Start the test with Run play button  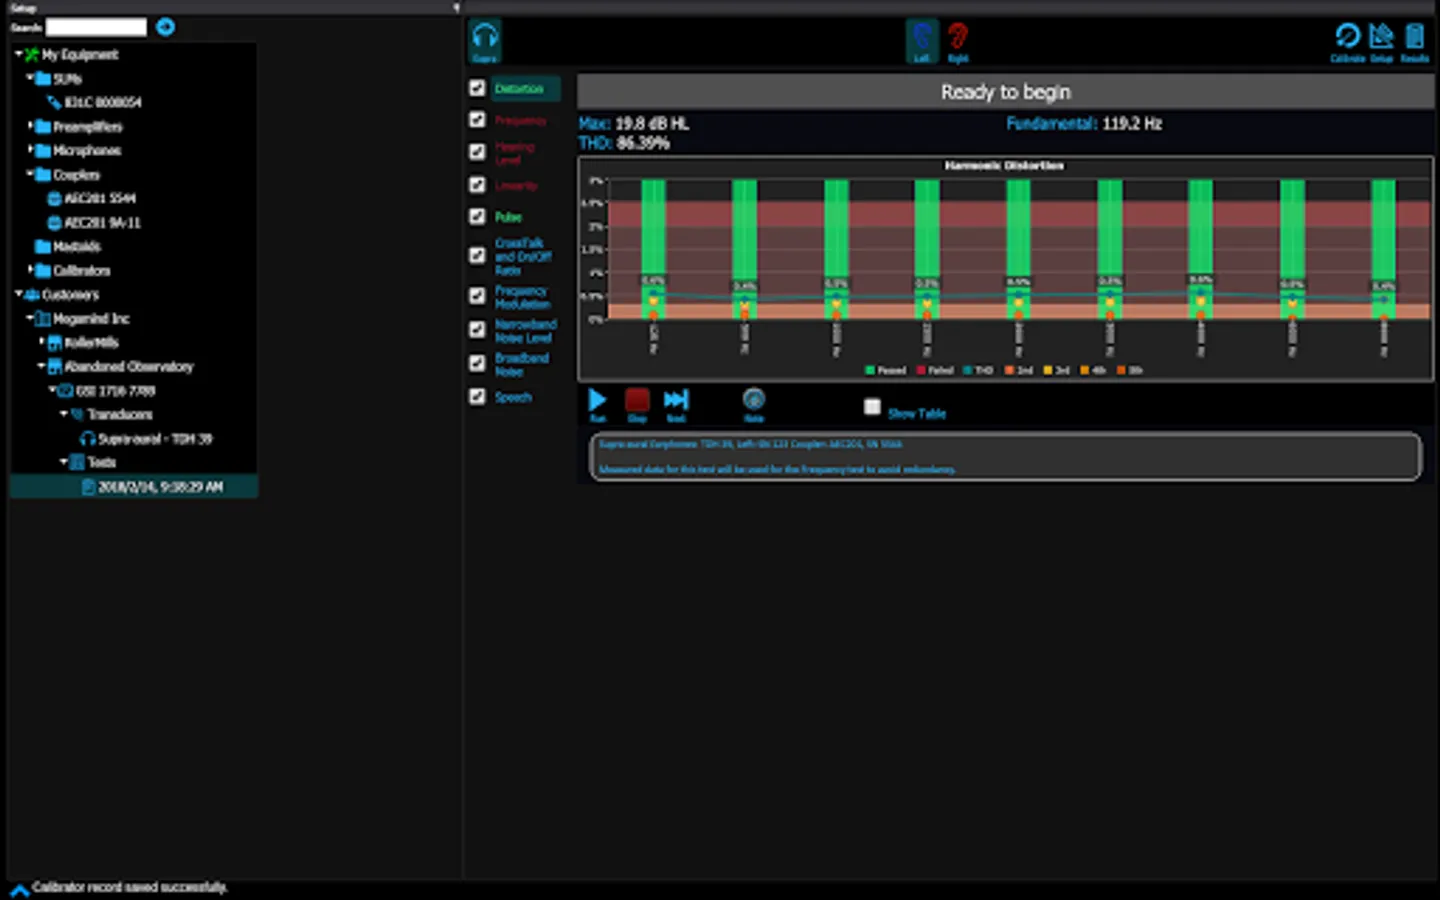[x=597, y=403]
